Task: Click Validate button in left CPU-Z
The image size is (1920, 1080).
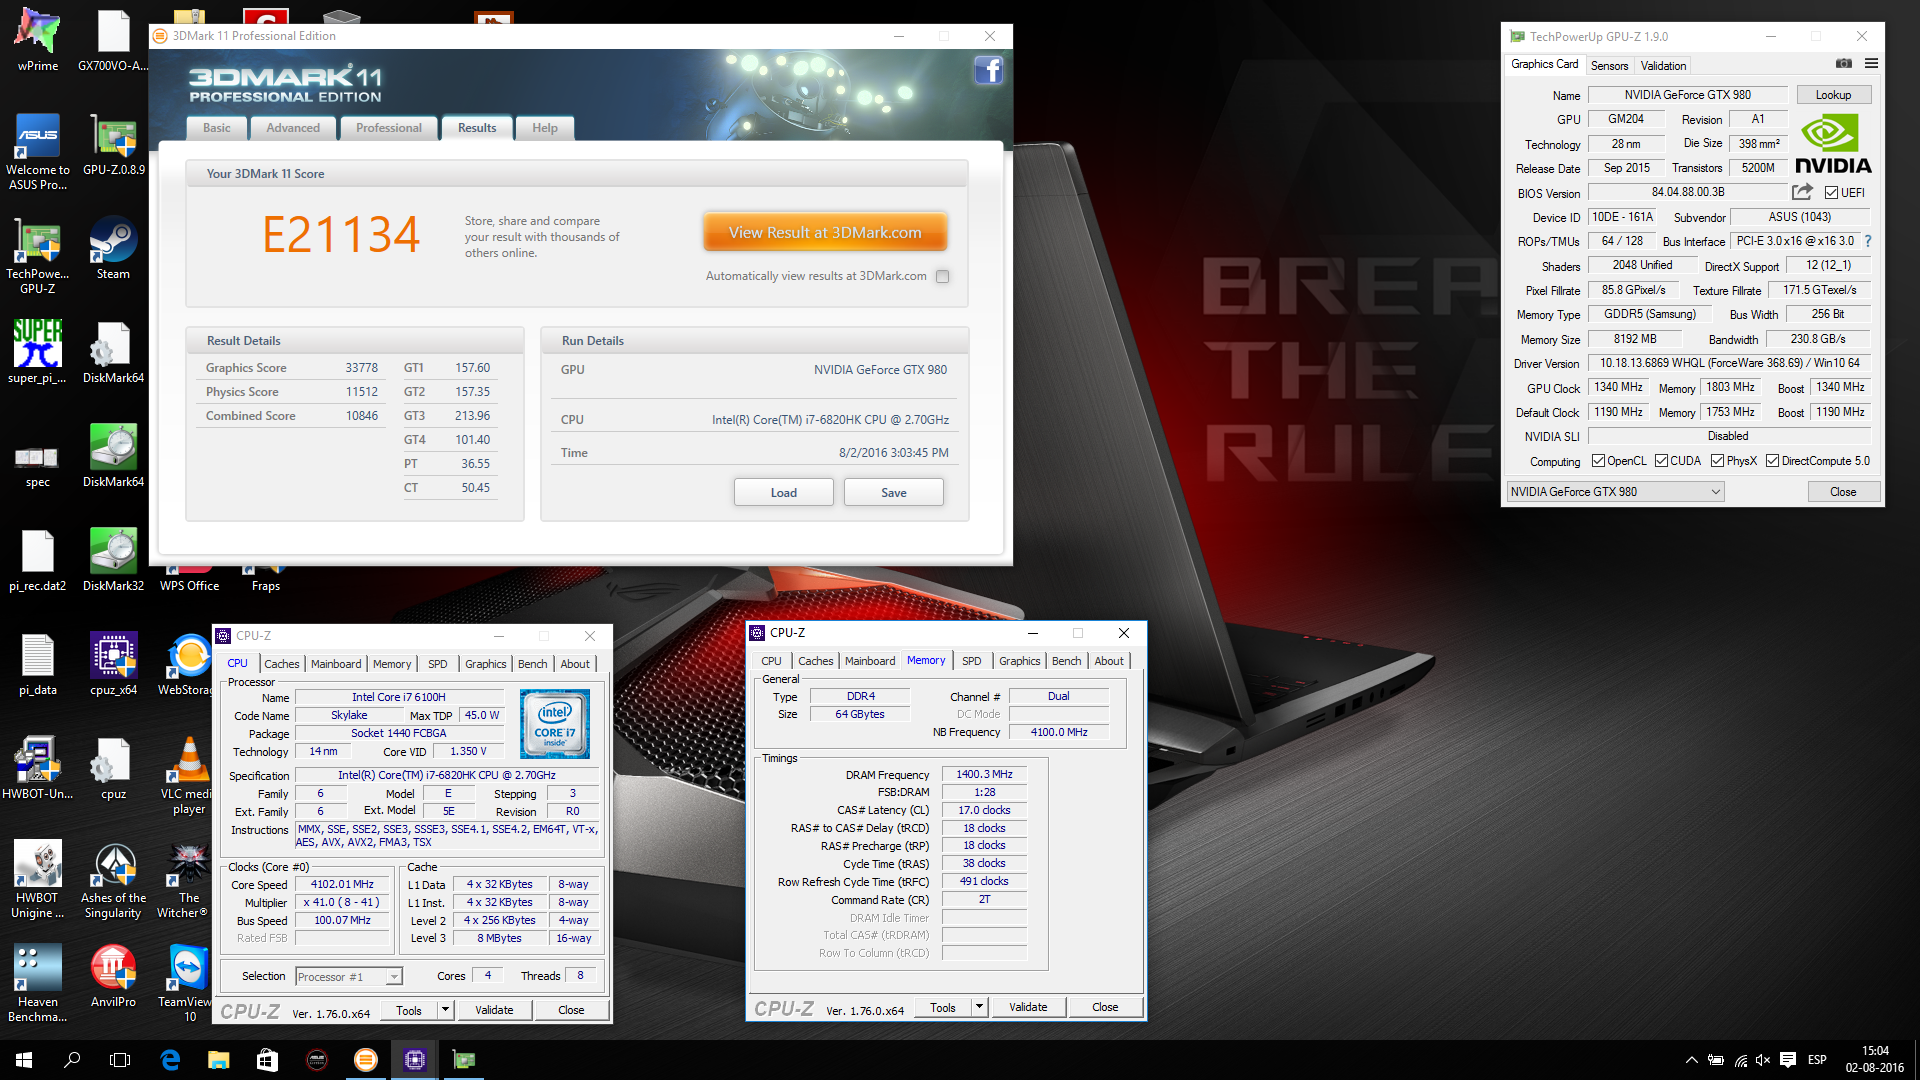Action: click(x=494, y=1010)
